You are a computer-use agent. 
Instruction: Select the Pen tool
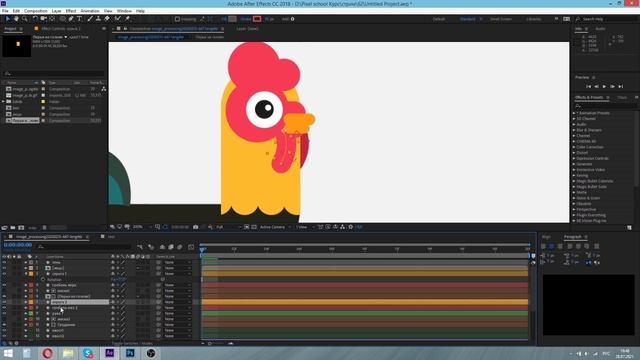click(71, 19)
